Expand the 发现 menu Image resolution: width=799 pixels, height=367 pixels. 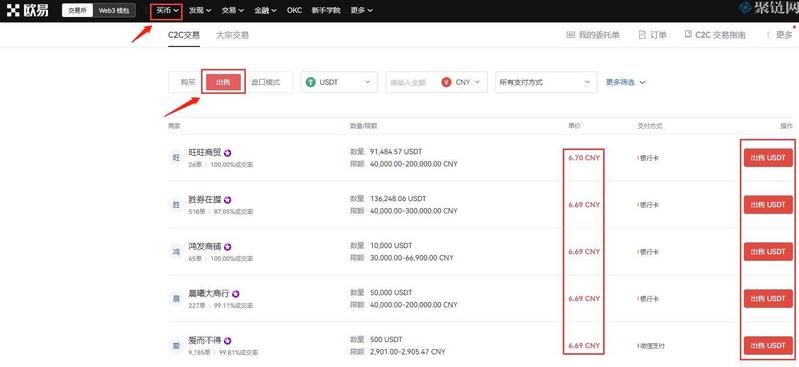pos(200,10)
